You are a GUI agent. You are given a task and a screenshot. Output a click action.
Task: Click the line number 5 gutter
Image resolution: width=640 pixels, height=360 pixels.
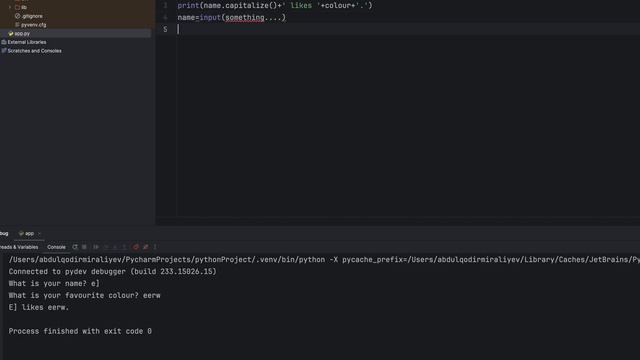coord(165,29)
